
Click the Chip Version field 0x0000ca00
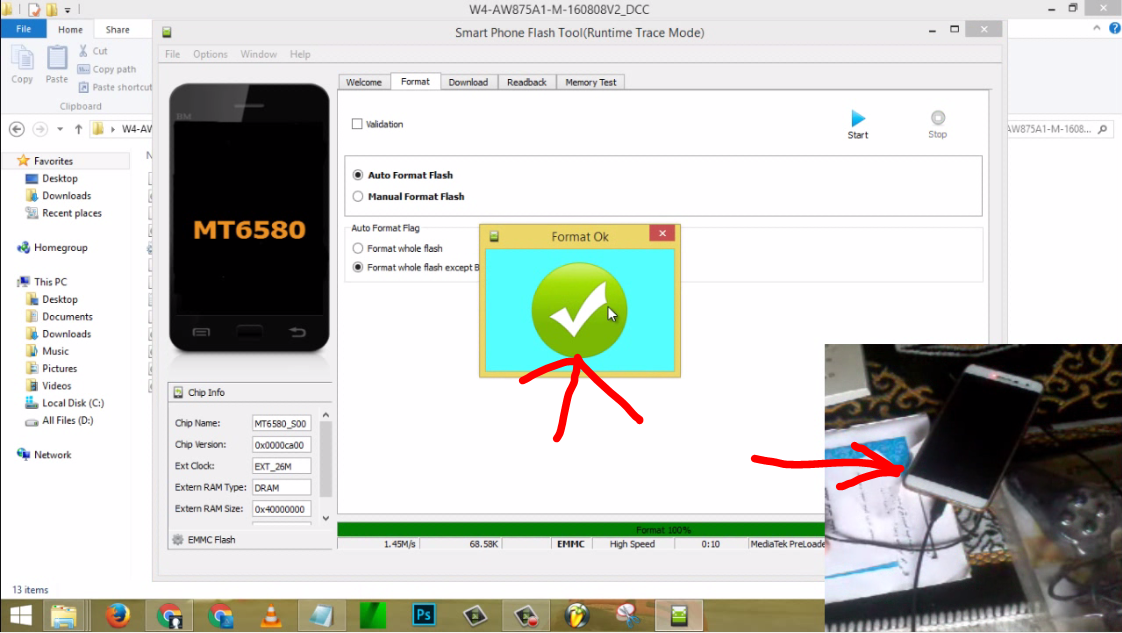point(281,445)
